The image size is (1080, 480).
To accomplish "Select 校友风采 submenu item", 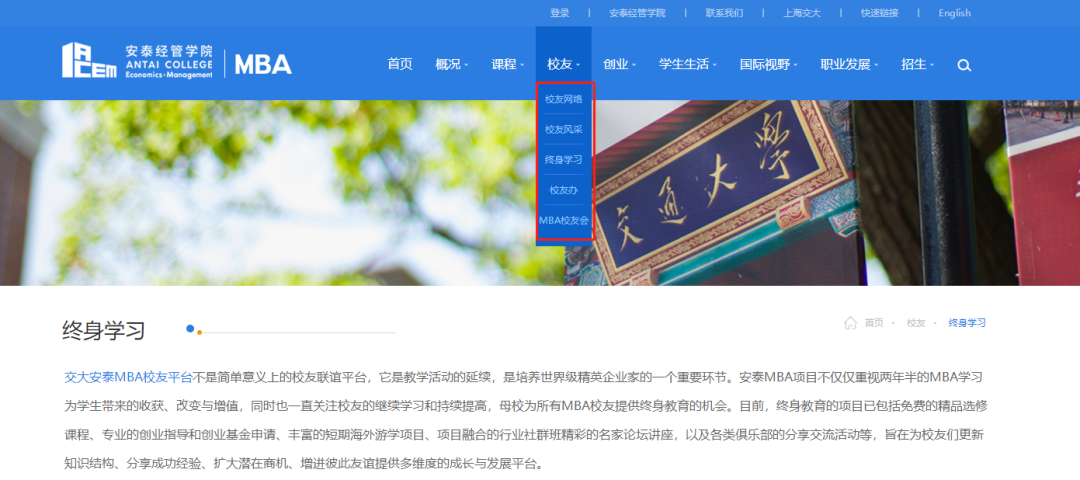I will [x=564, y=129].
